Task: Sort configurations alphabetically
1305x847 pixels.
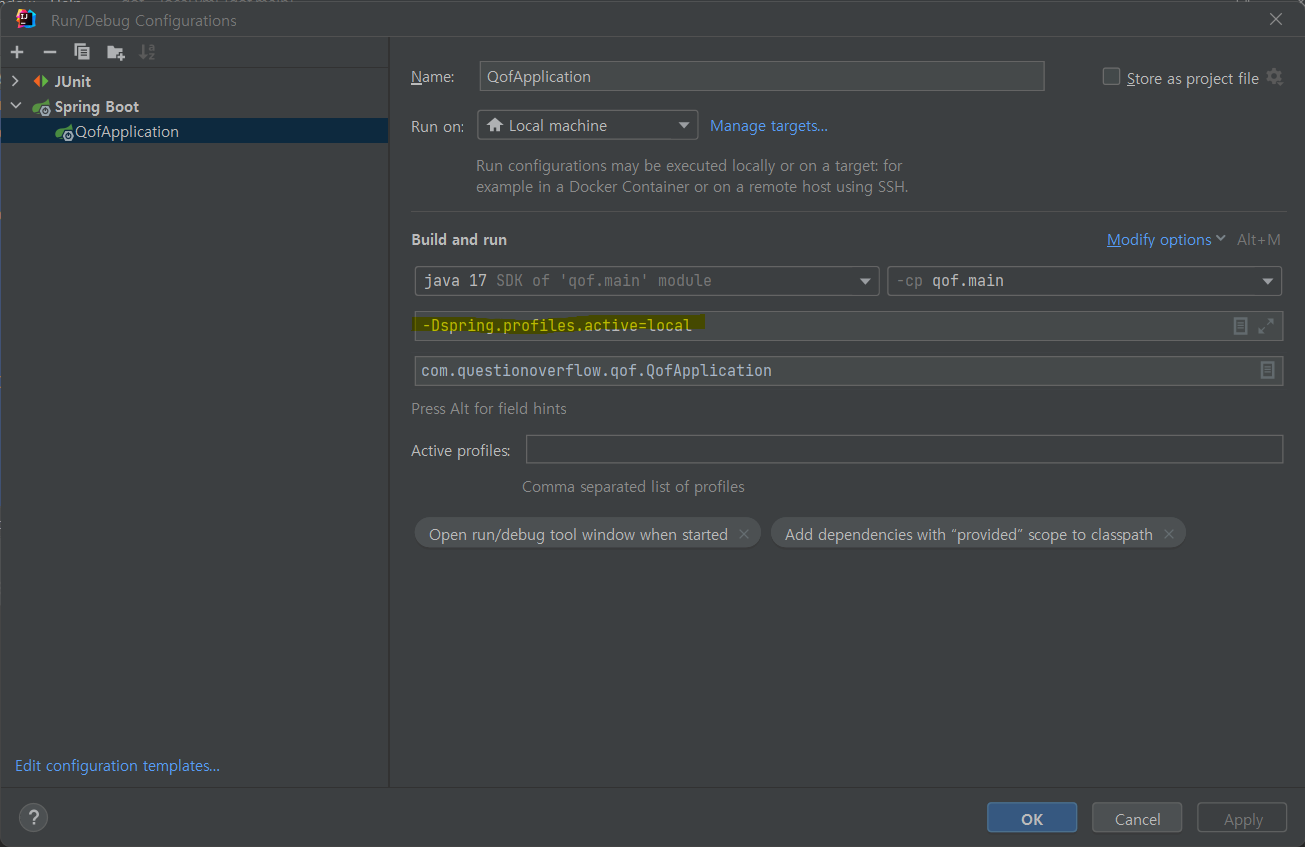Action: click(148, 52)
